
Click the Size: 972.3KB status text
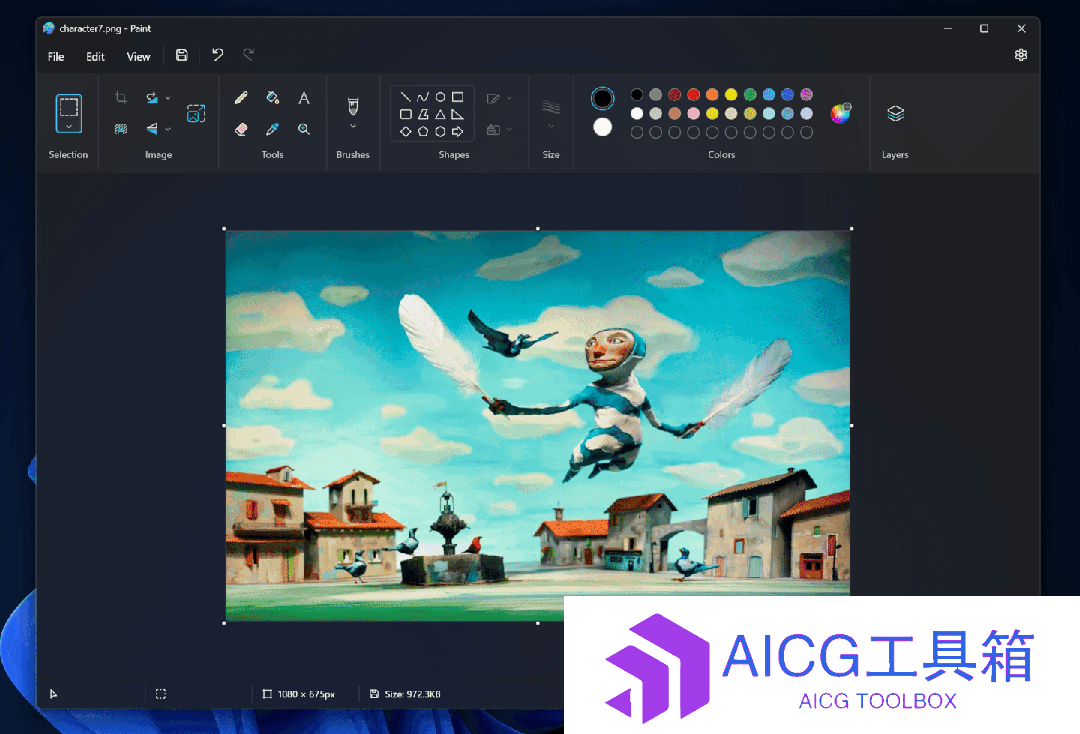(x=413, y=694)
